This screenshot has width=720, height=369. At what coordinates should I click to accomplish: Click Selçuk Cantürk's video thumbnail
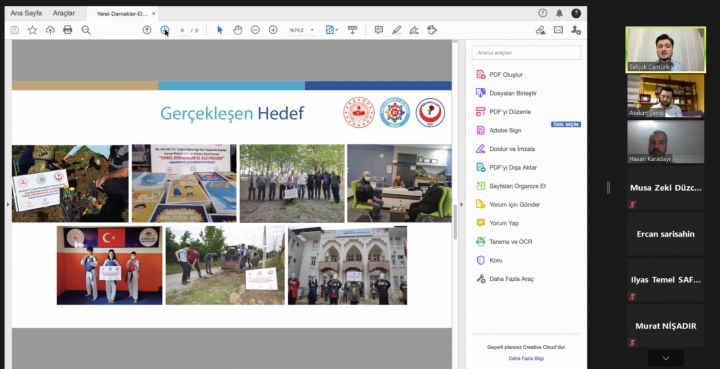point(665,50)
